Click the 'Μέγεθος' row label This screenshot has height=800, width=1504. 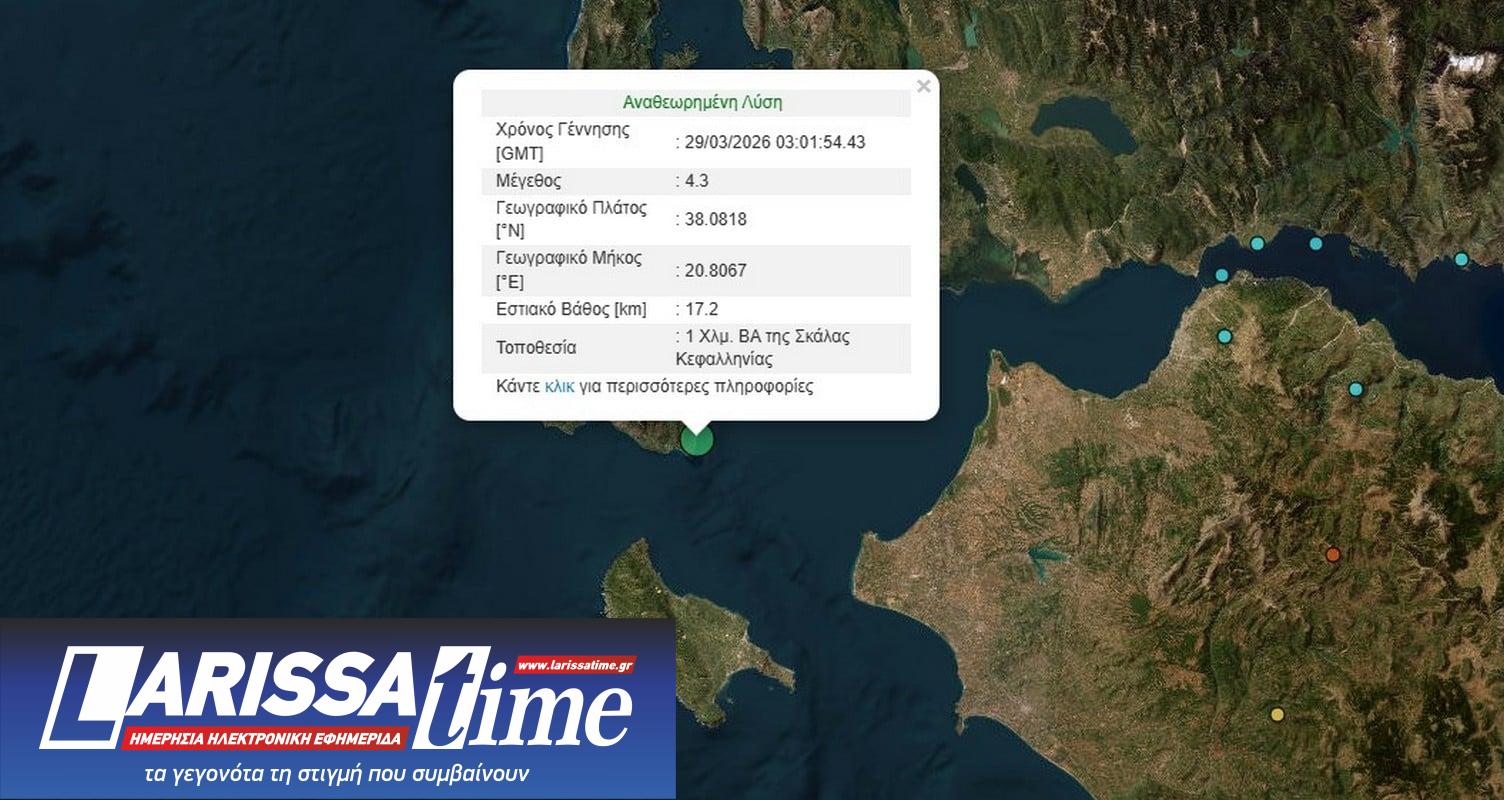pos(528,181)
